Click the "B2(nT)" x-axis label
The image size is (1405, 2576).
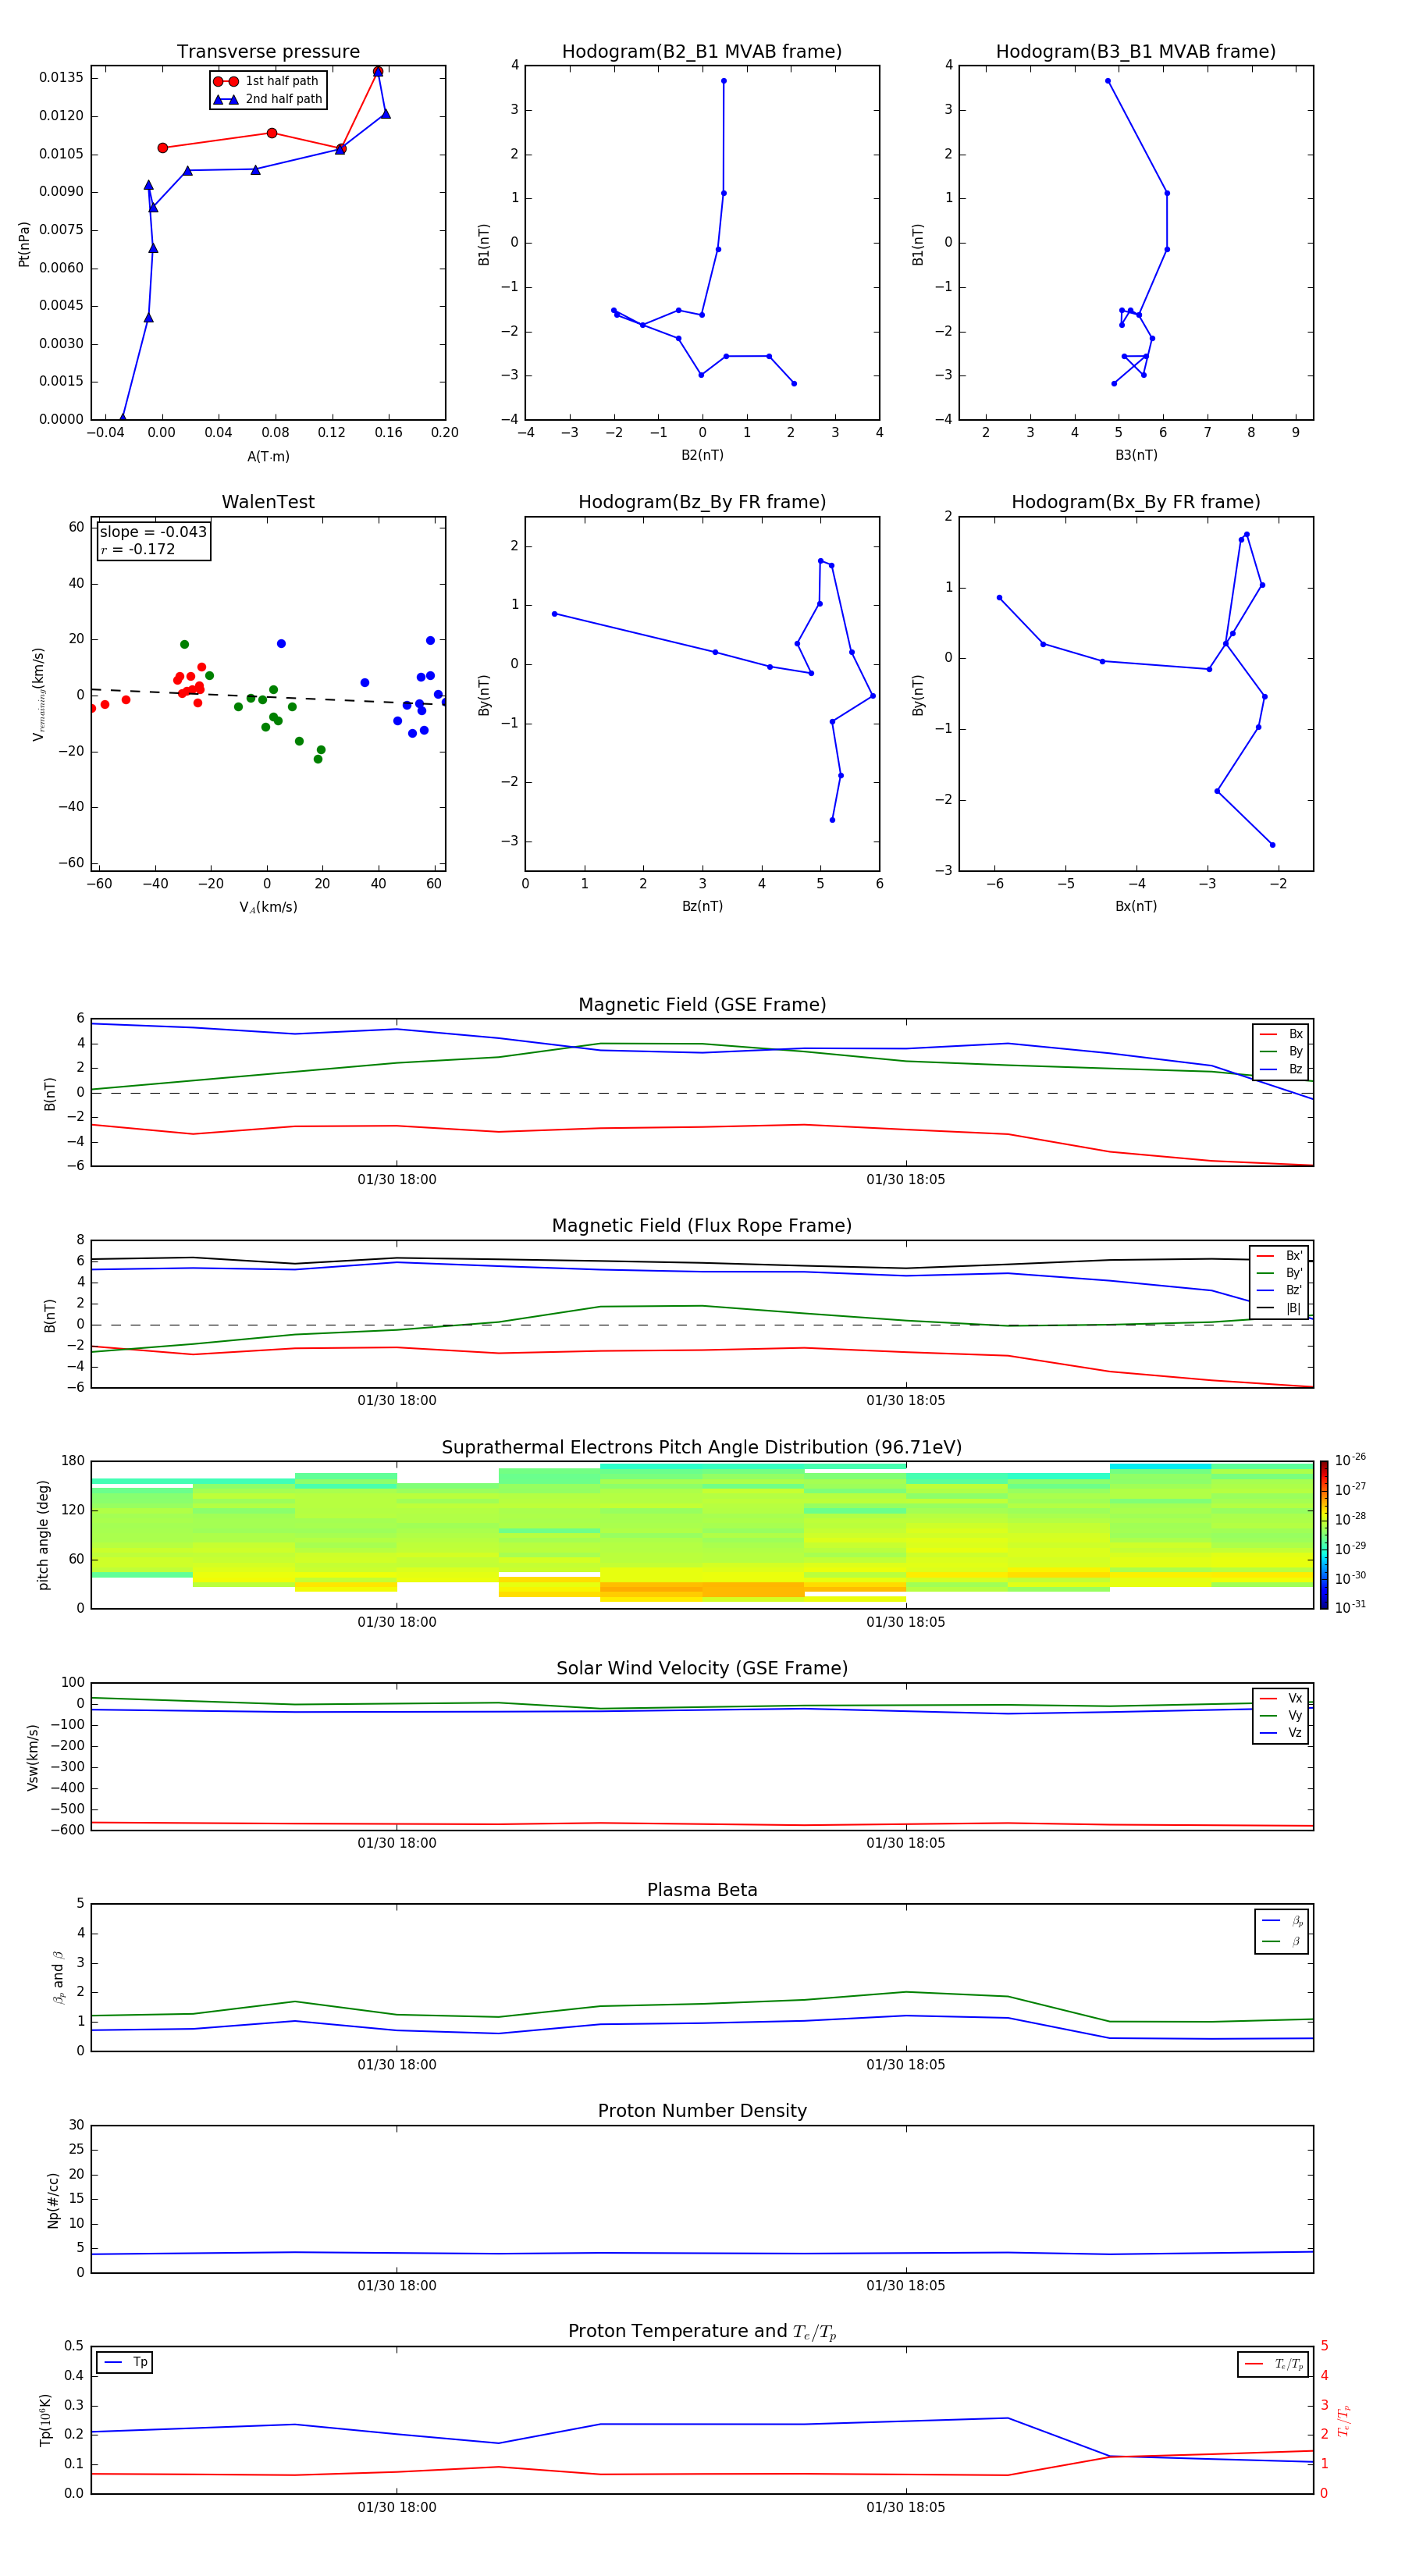click(x=702, y=455)
